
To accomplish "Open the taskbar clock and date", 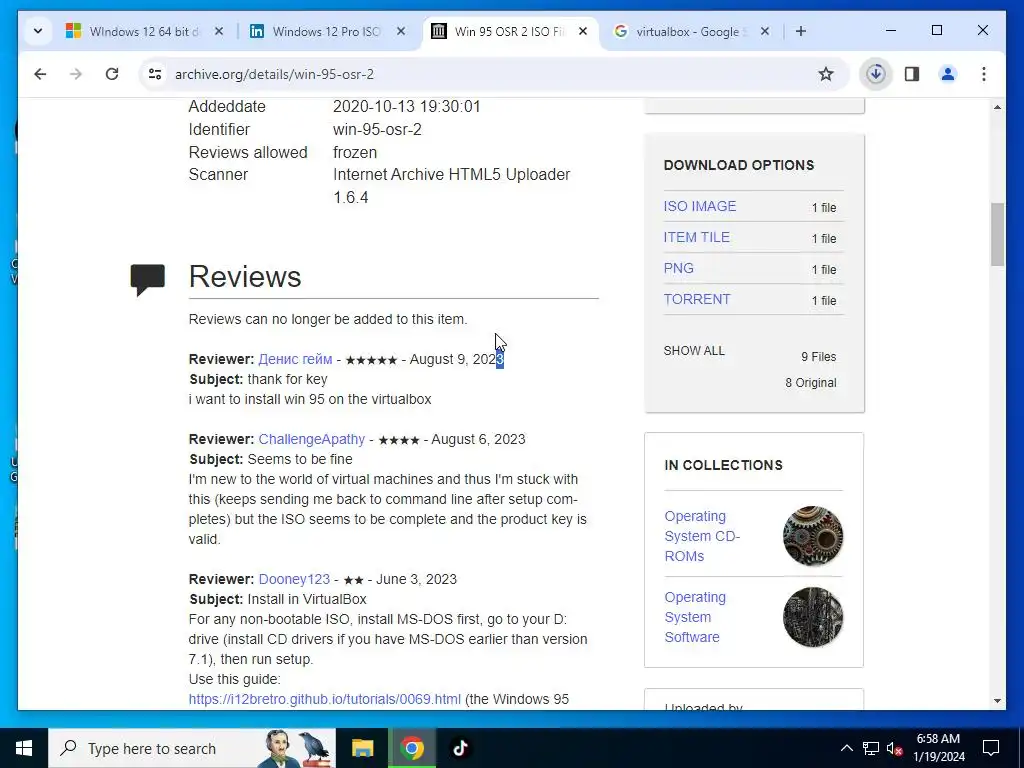I will (x=938, y=748).
